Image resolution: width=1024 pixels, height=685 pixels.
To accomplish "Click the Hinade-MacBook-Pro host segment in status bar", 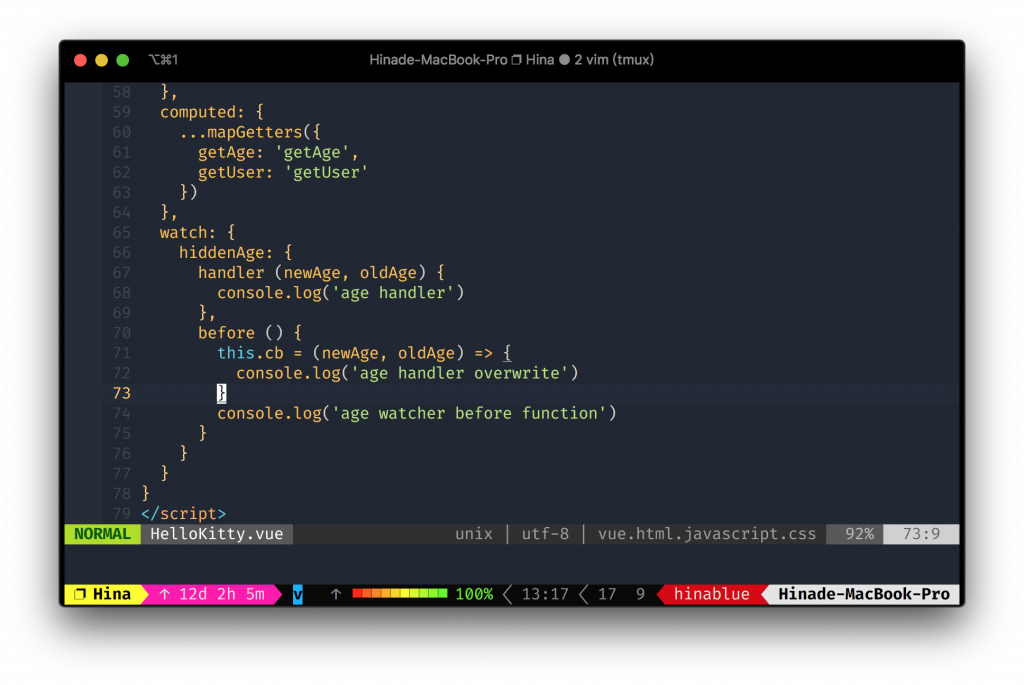I will [863, 594].
